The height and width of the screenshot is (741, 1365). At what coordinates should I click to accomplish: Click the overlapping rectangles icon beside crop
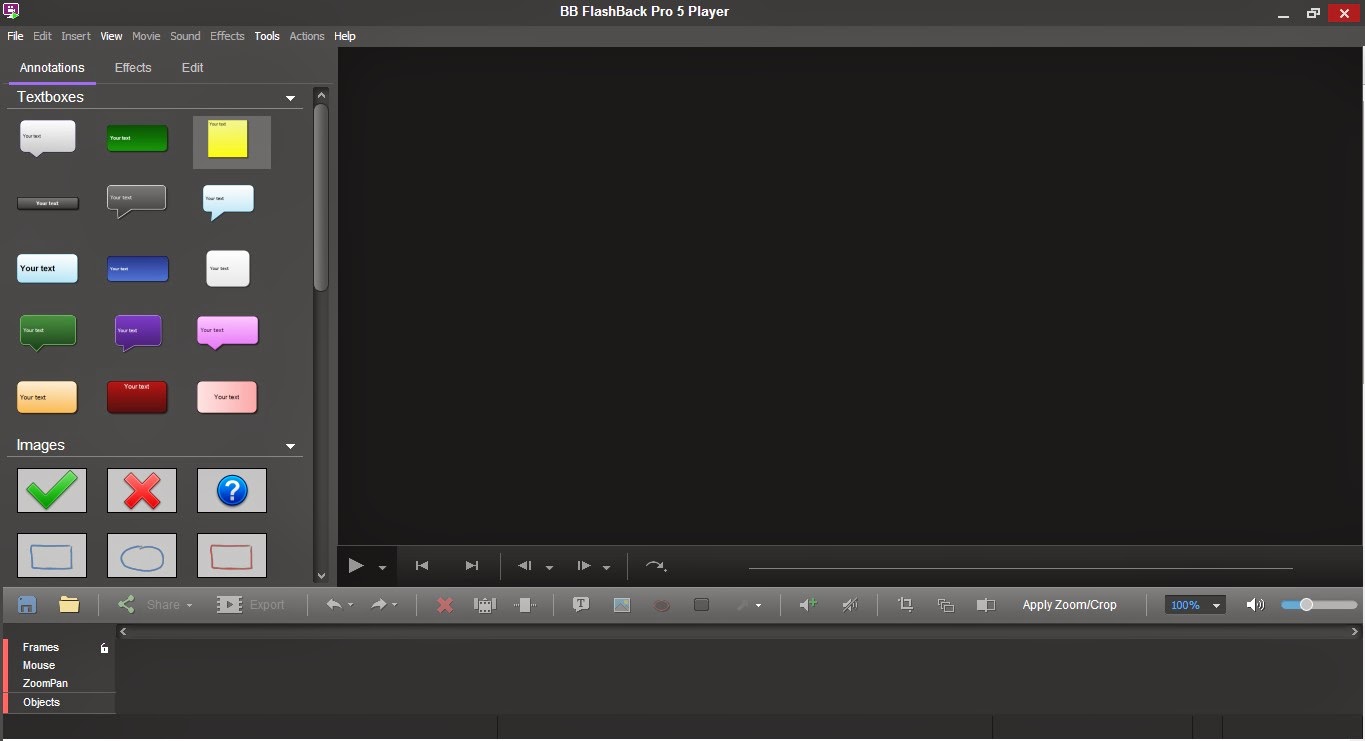tap(946, 605)
